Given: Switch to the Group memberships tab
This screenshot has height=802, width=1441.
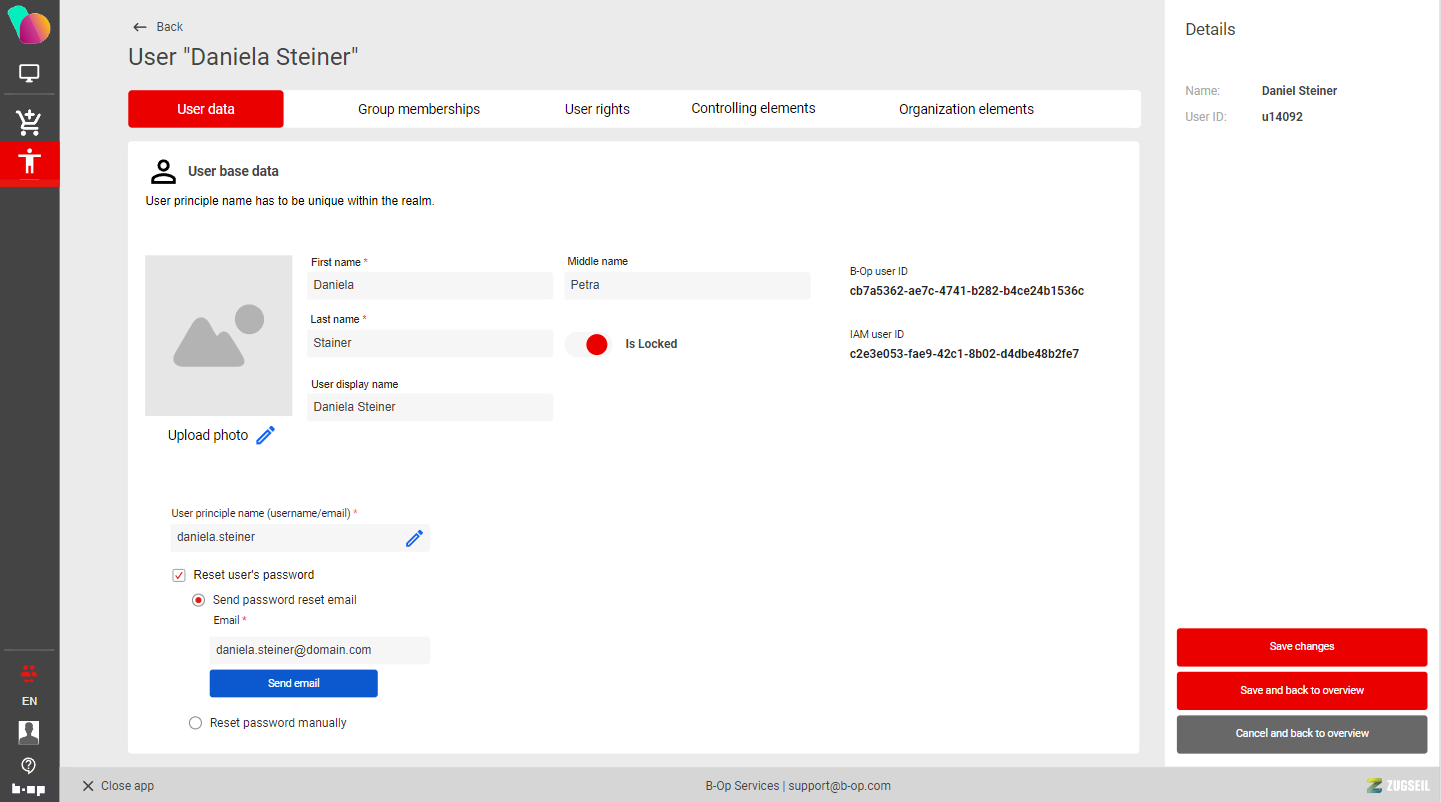Looking at the screenshot, I should pyautogui.click(x=419, y=109).
